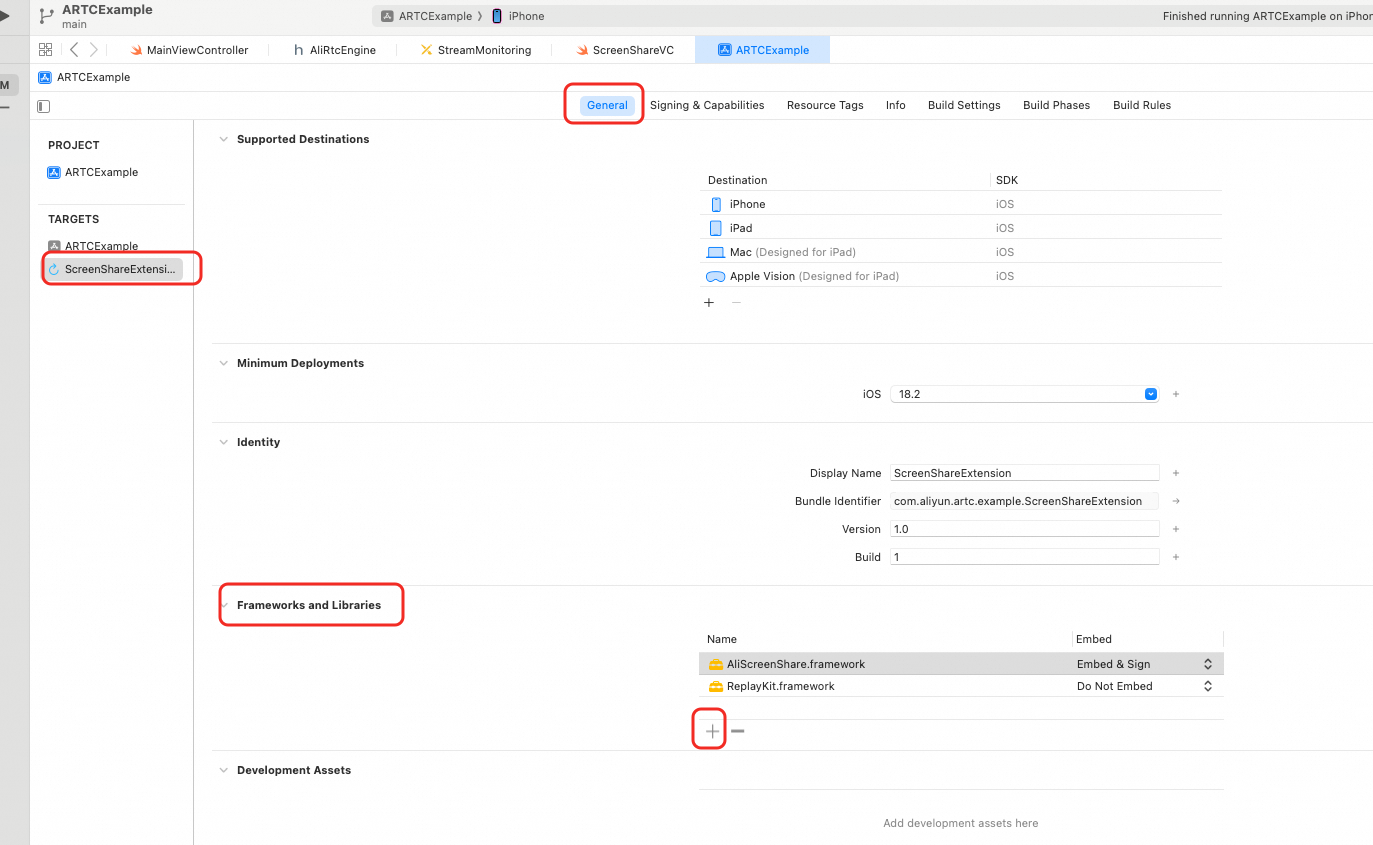The height and width of the screenshot is (845, 1373).
Task: Select the ARTCExample editor tab
Action: click(764, 50)
